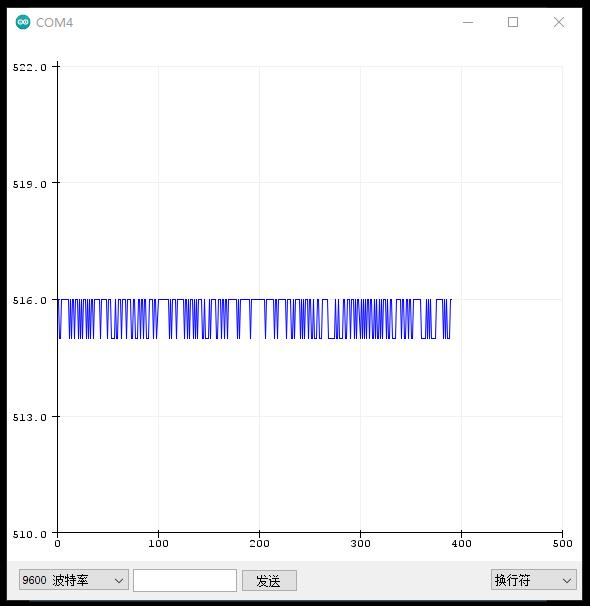Click the 发送 send button

click(x=269, y=580)
